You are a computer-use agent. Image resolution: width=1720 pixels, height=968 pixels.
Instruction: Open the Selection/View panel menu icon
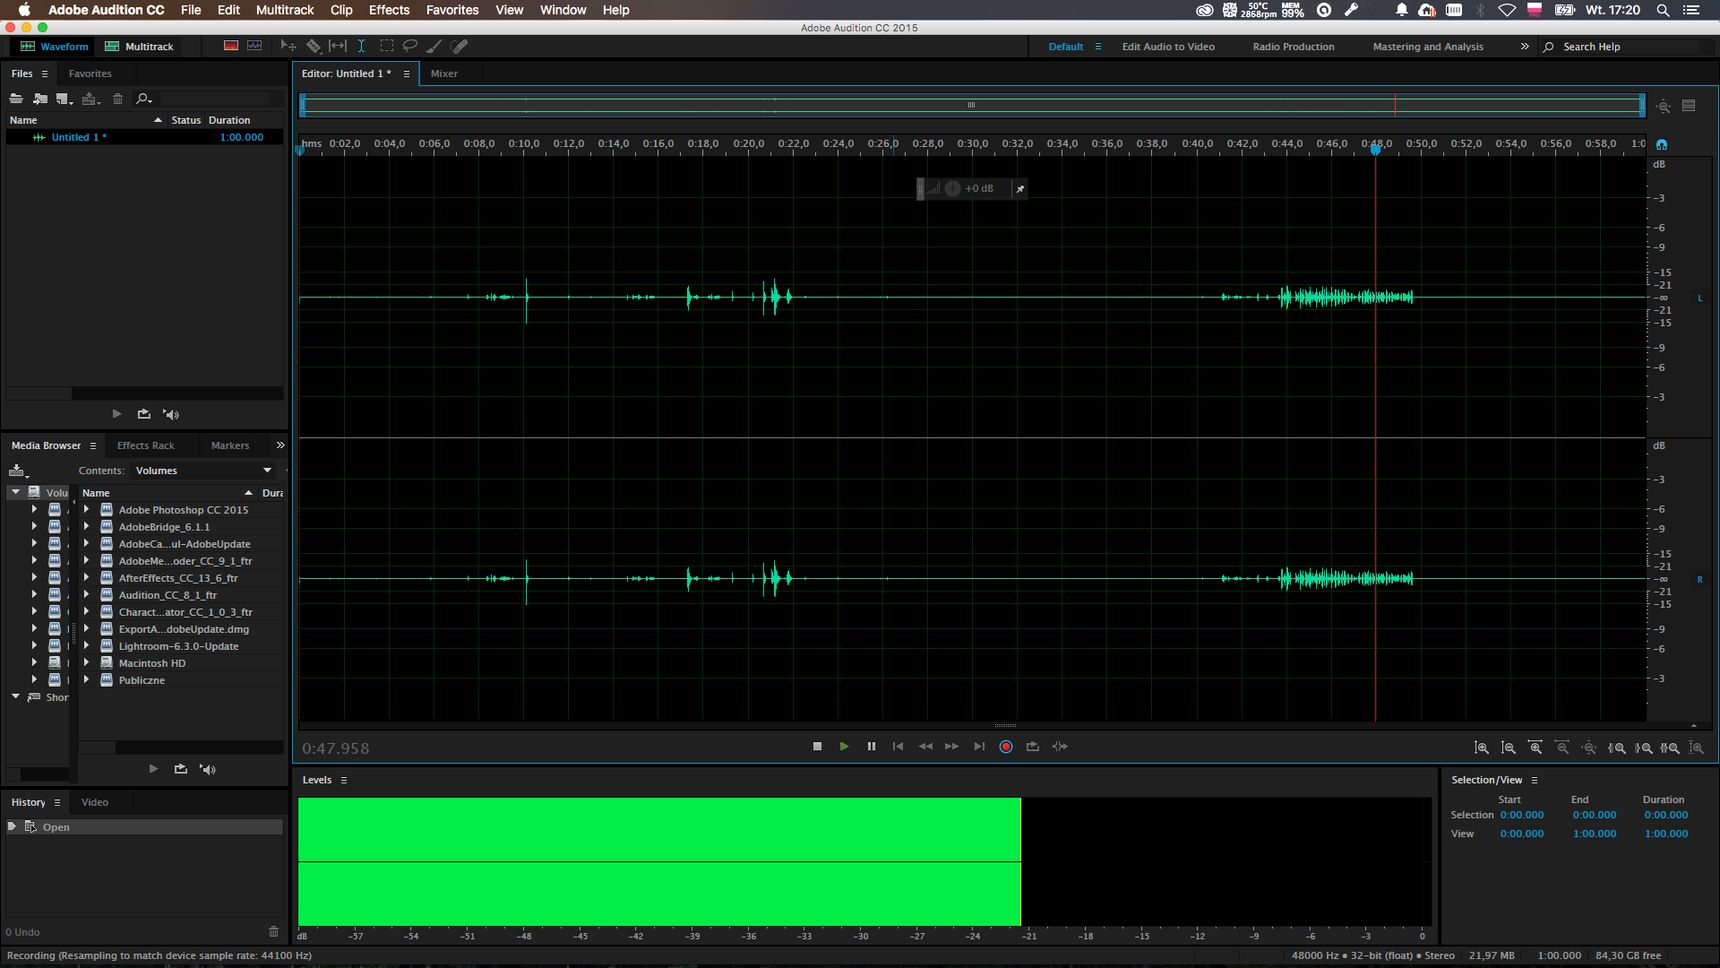[x=1534, y=780]
